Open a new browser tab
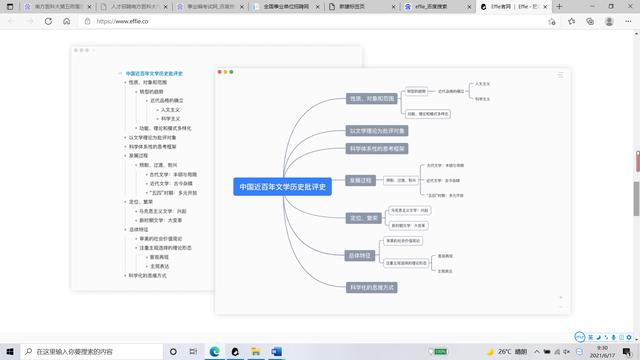 559,7
